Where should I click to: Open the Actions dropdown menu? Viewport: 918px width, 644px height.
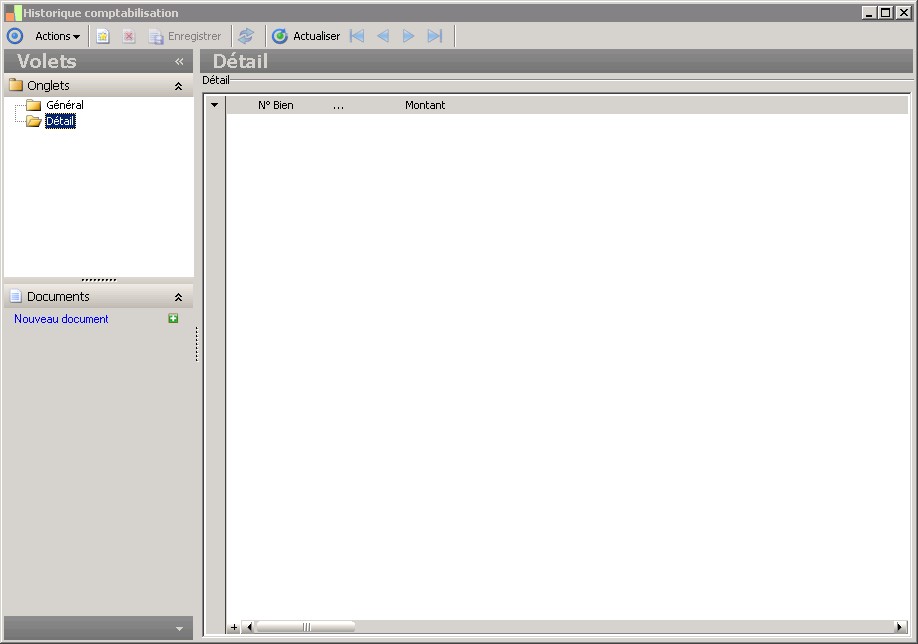pos(57,36)
